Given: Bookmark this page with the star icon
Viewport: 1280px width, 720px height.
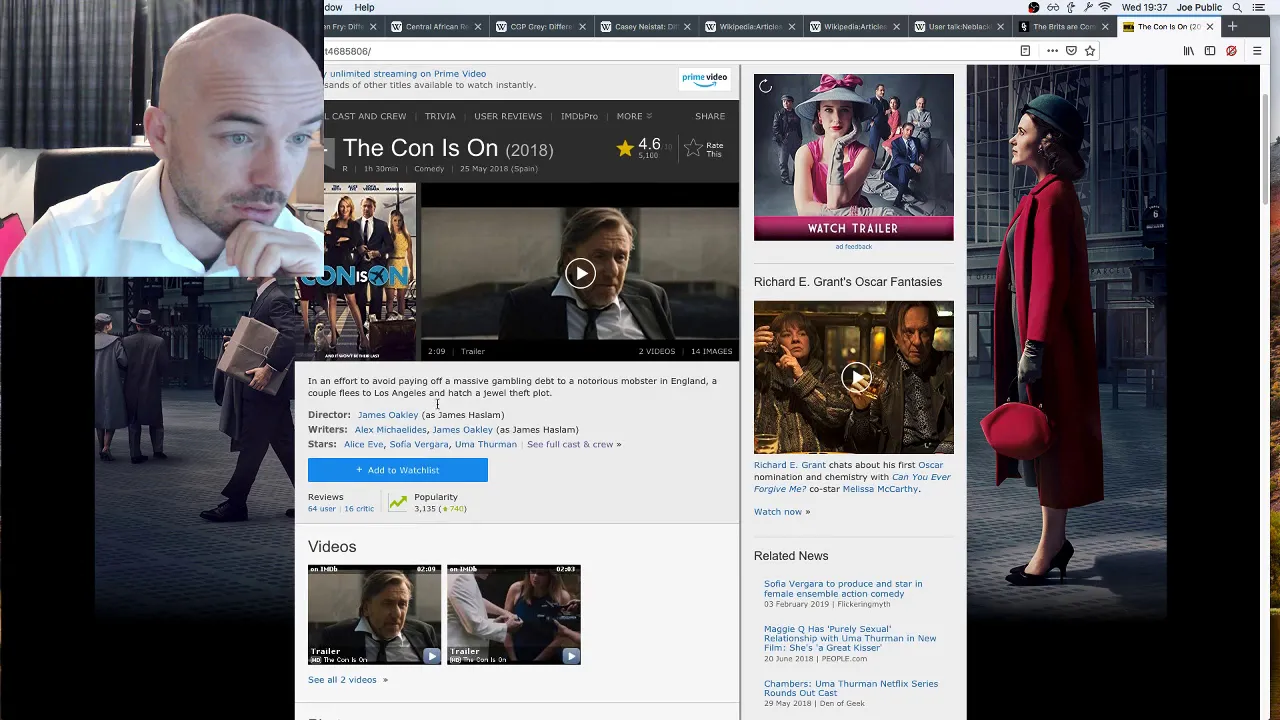Looking at the screenshot, I should tap(1090, 51).
